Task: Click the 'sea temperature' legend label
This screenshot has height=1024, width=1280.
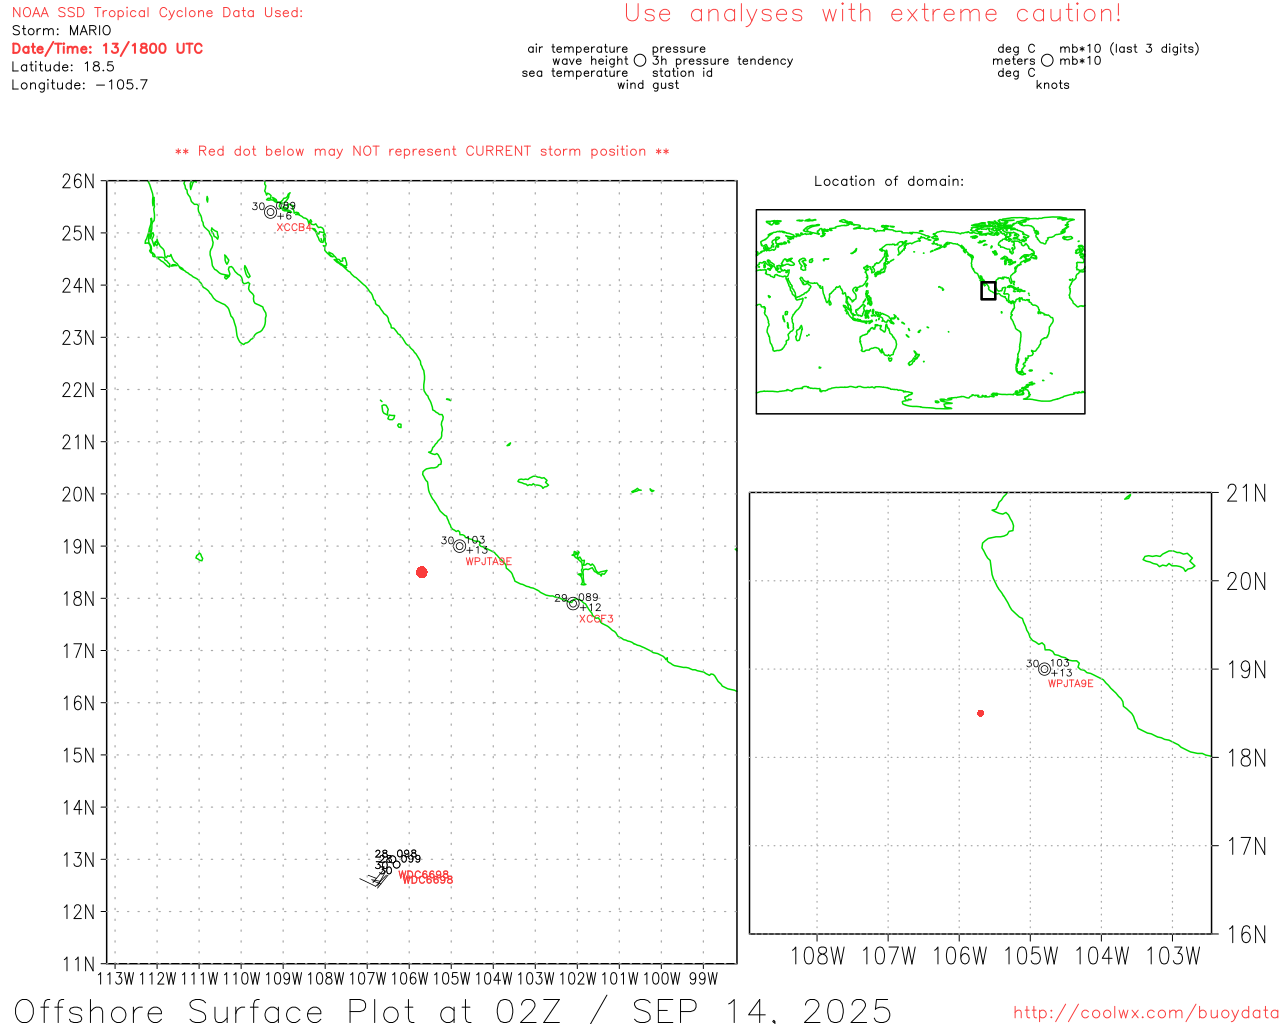Action: coord(575,73)
